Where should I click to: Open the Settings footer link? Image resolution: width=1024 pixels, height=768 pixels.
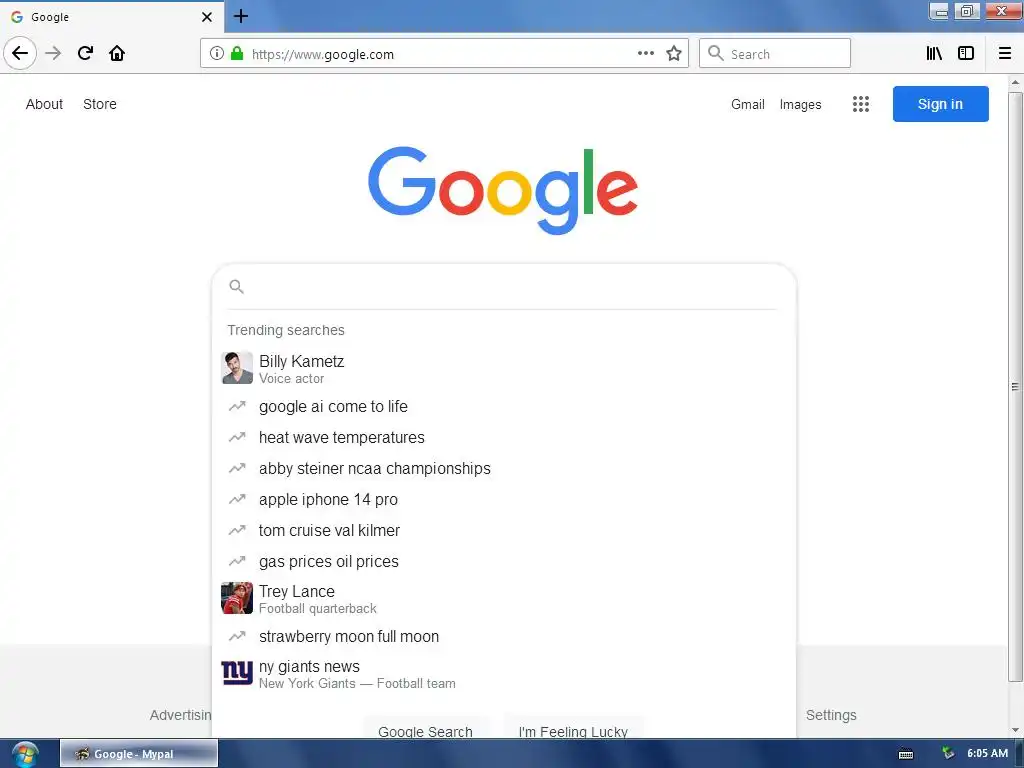tap(831, 715)
